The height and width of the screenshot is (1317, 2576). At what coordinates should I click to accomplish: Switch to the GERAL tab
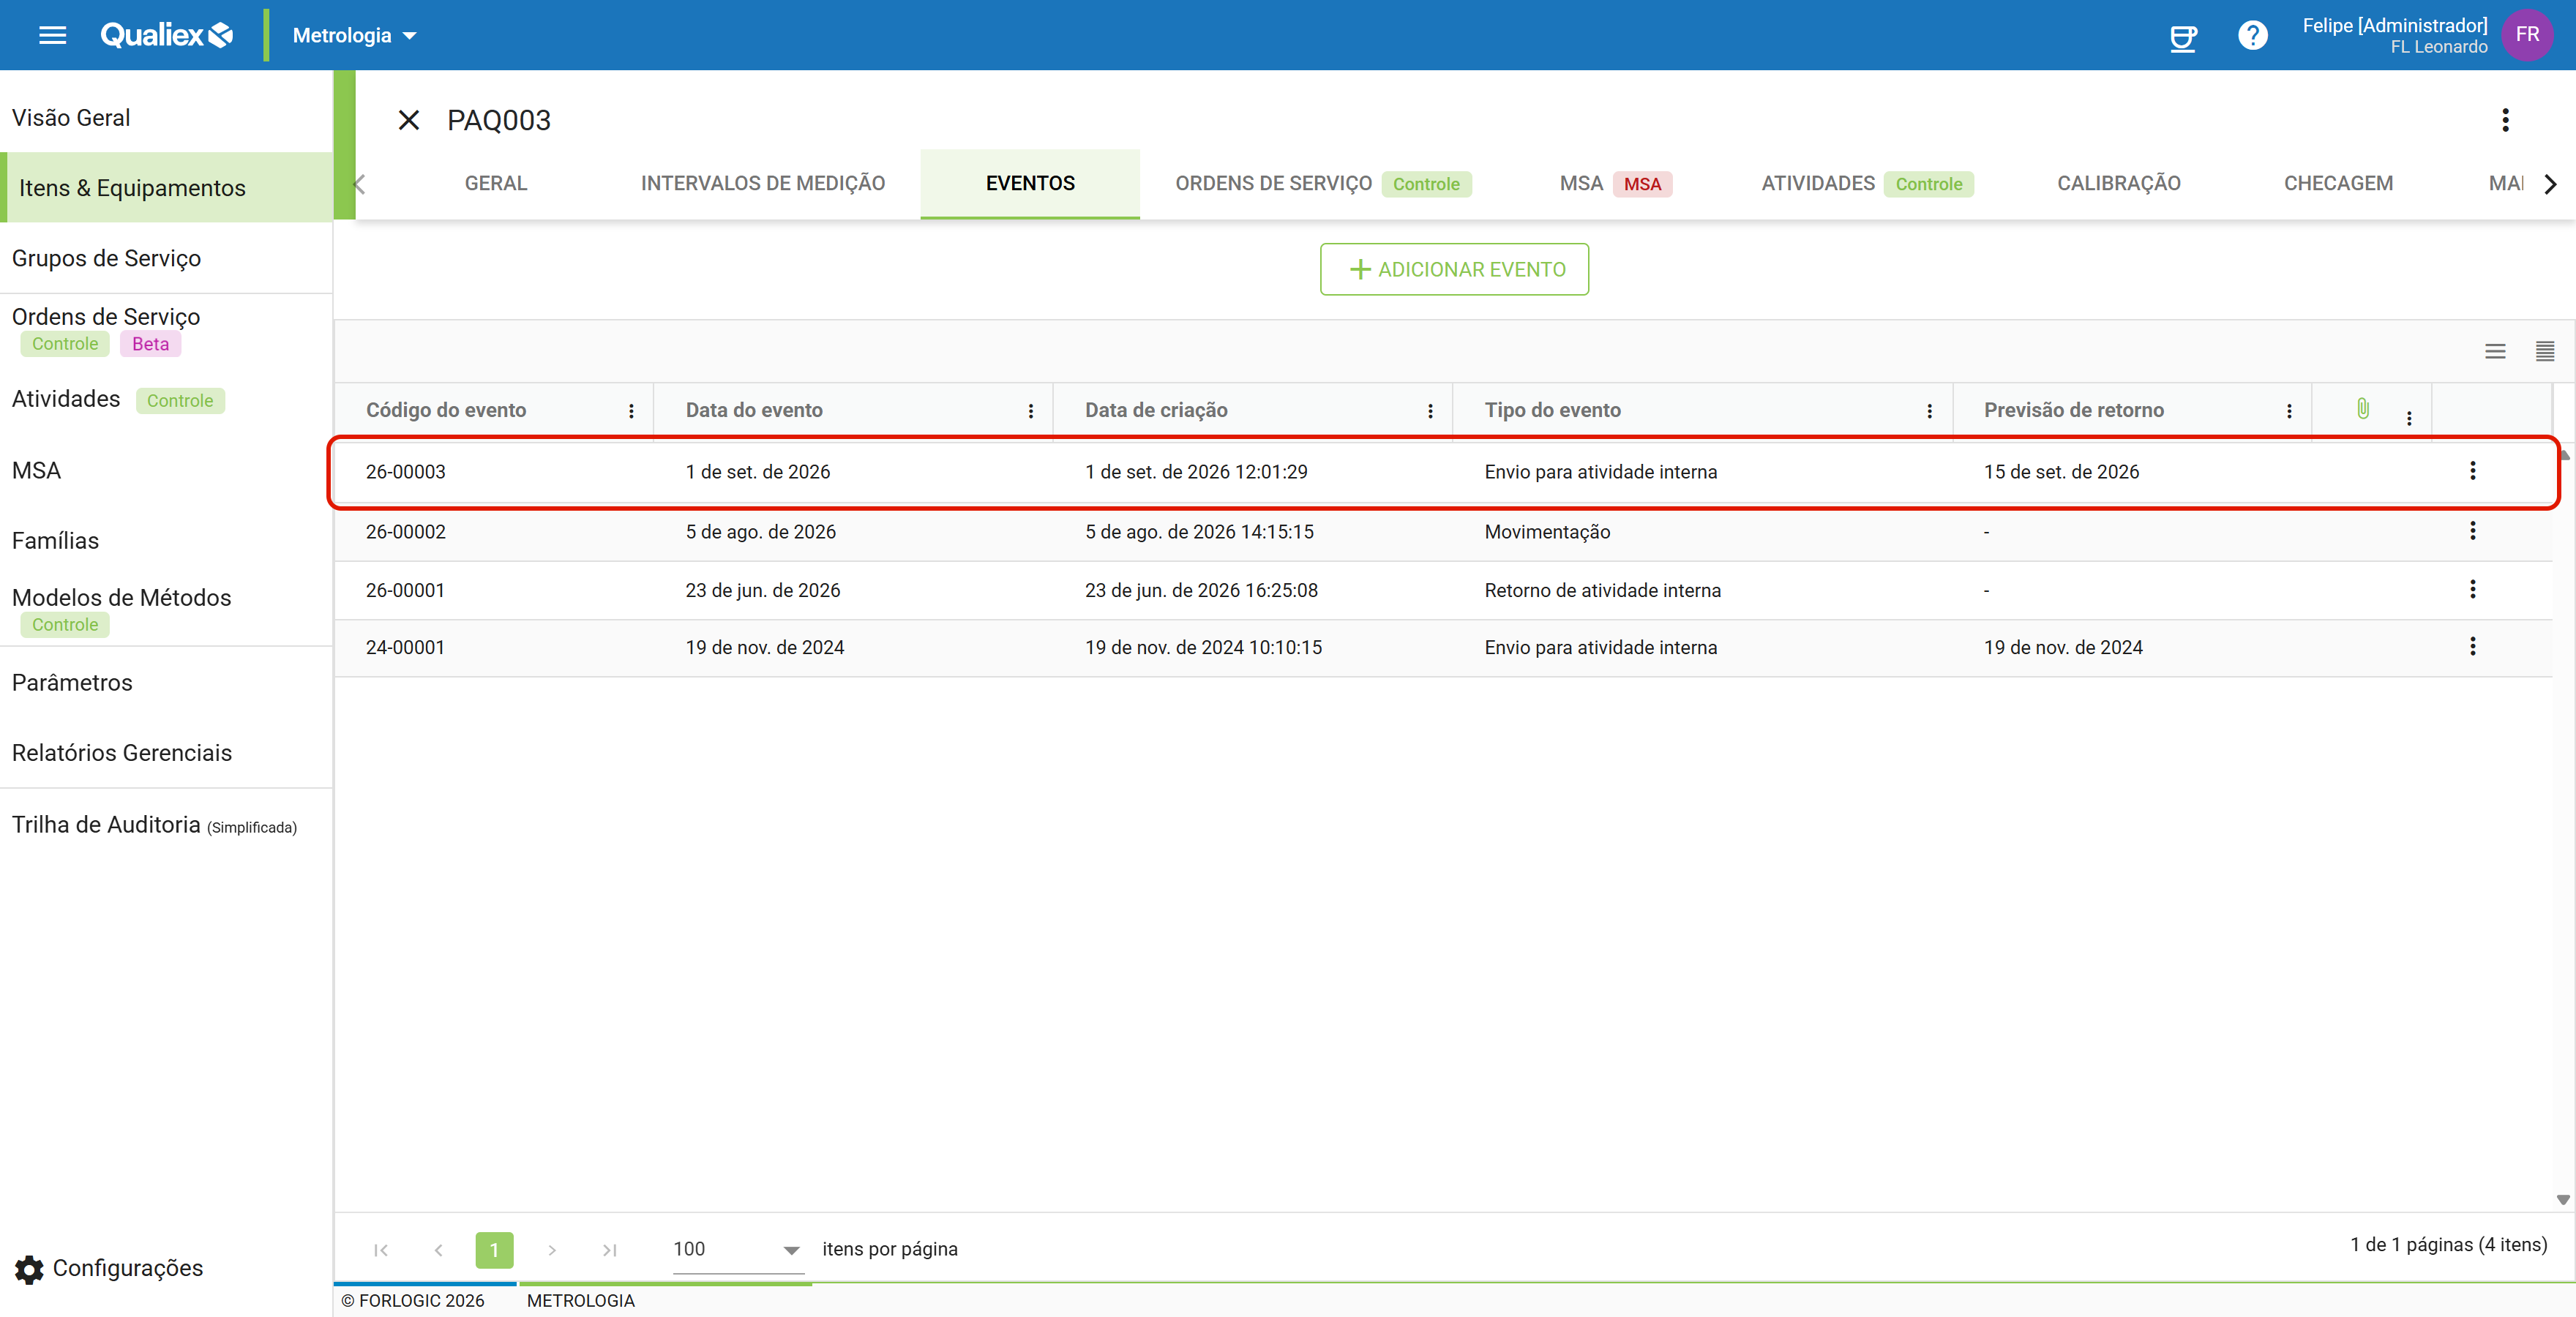[495, 184]
